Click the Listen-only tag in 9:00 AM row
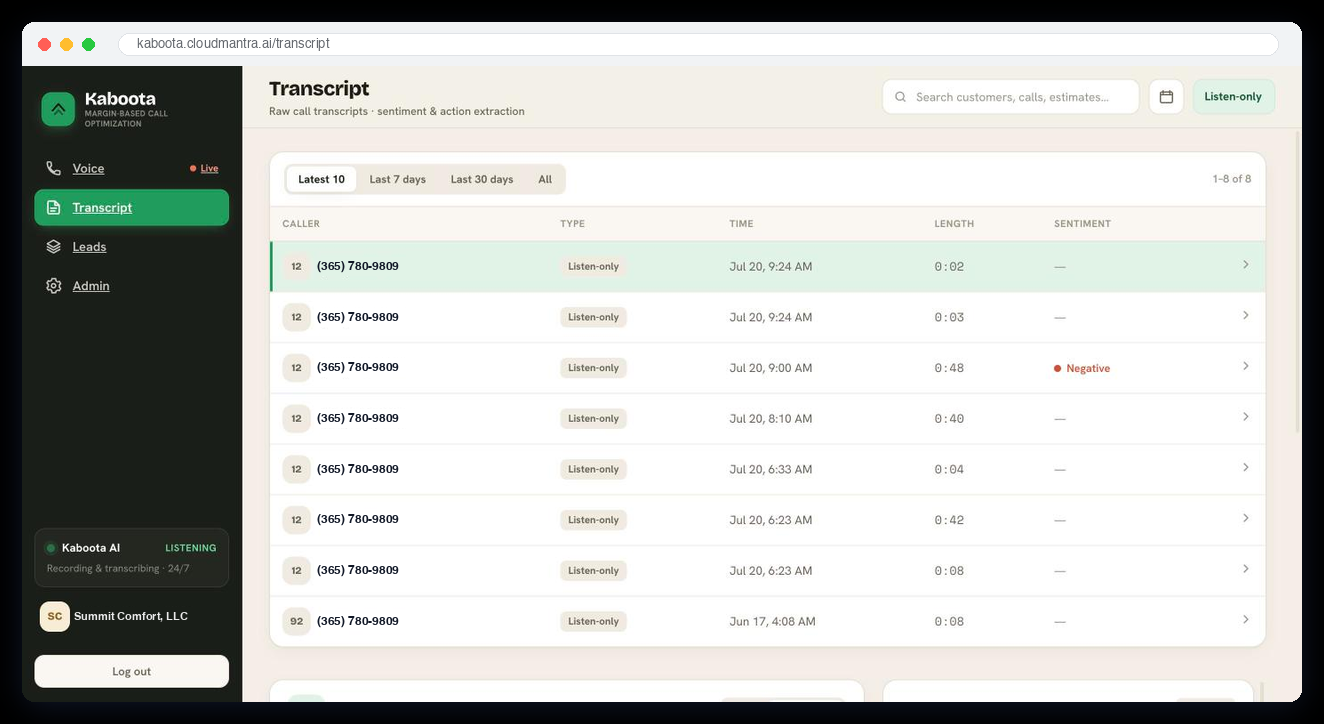This screenshot has width=1324, height=724. (593, 368)
